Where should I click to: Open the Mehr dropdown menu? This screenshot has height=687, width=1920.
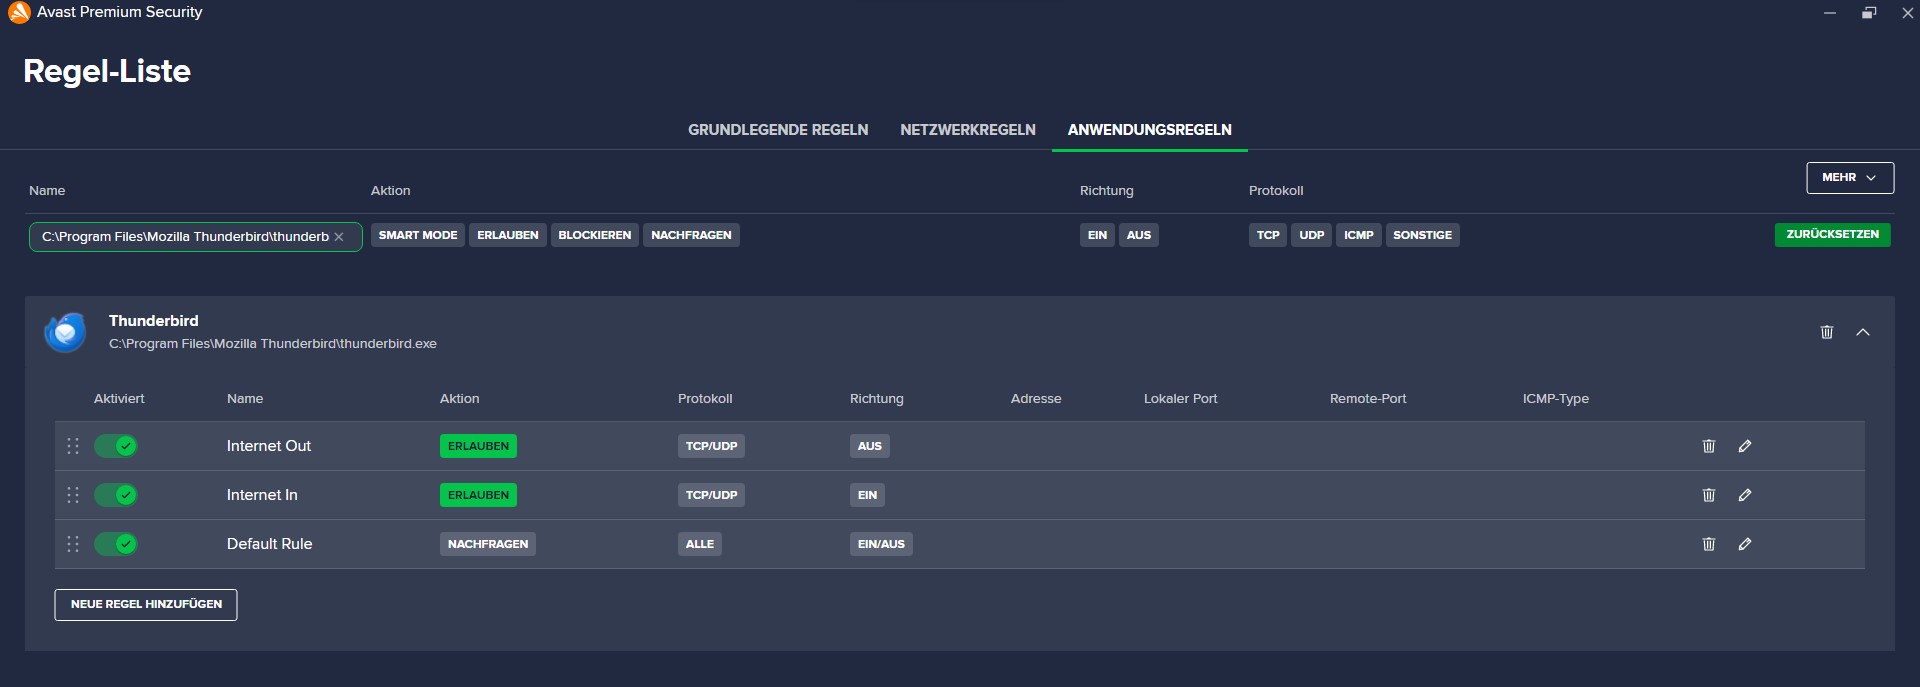coord(1850,178)
